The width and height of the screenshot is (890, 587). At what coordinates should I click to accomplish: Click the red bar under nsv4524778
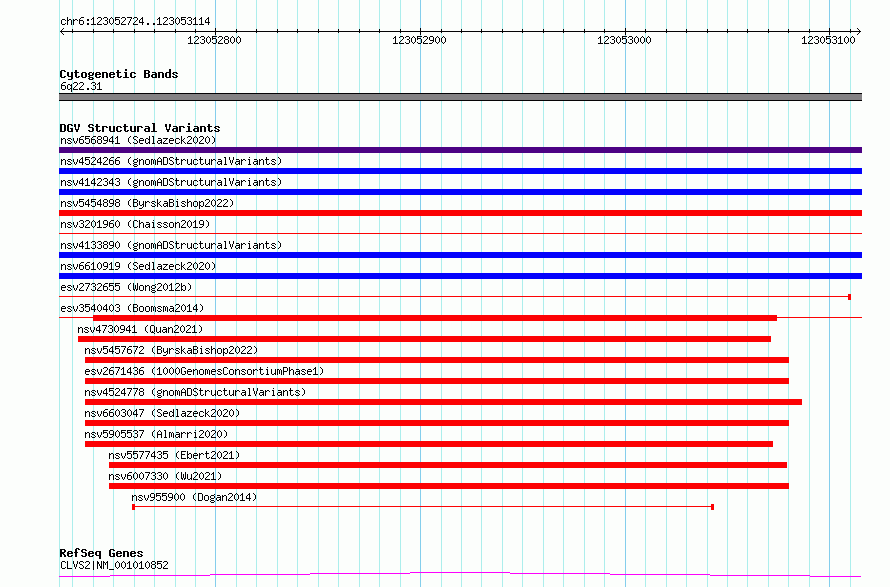point(443,402)
